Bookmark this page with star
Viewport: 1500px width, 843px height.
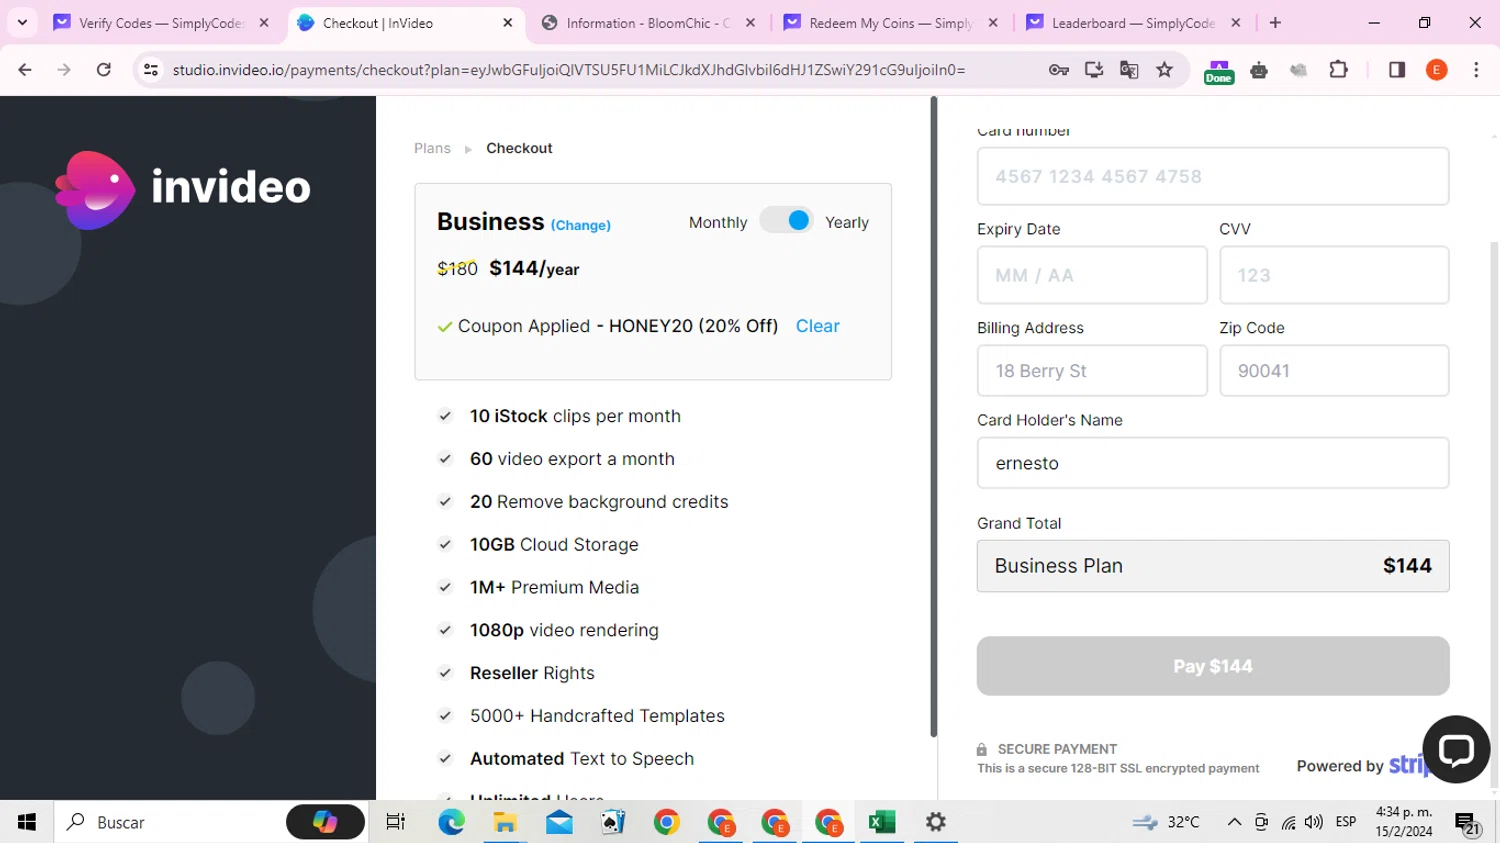point(1164,70)
